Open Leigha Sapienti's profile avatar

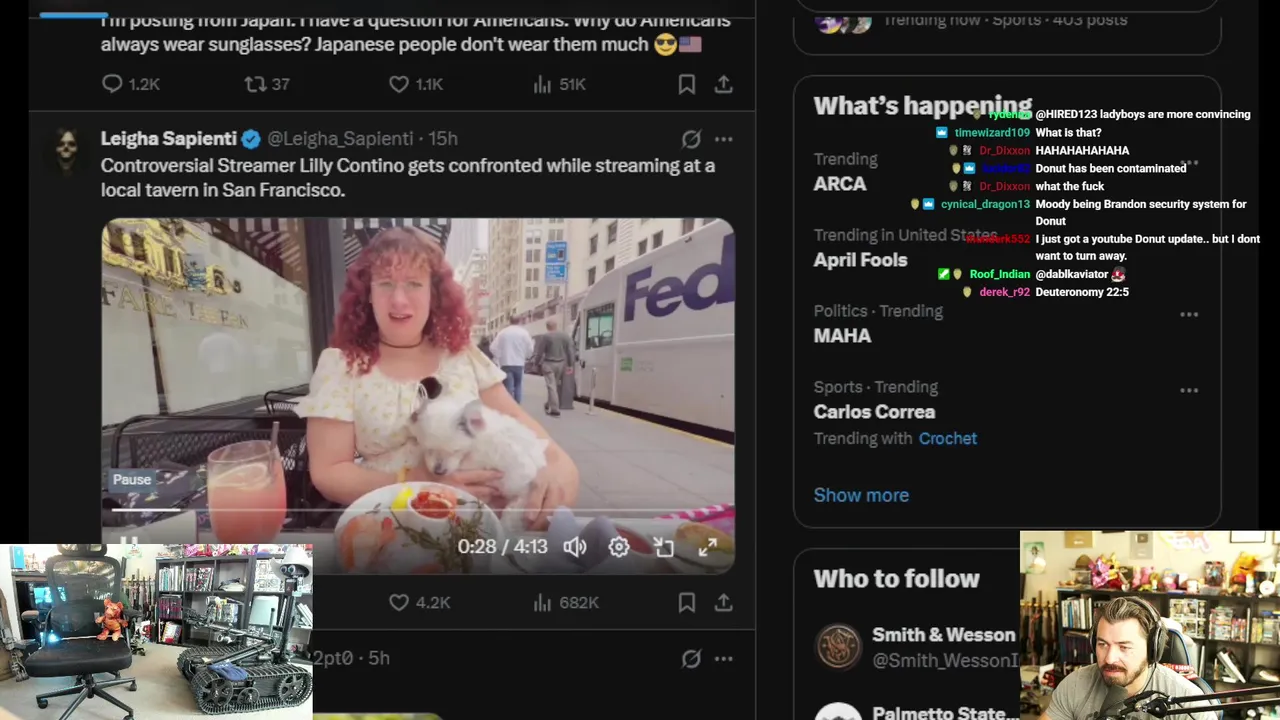coord(67,148)
